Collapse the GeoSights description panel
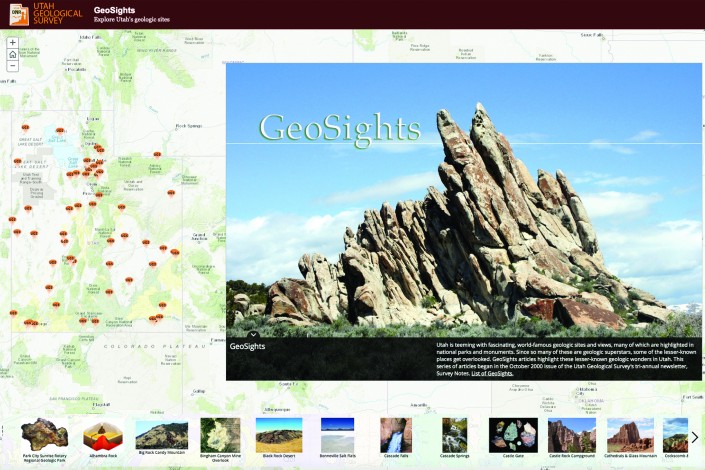Viewport: 705px width, 470px height. (x=254, y=334)
